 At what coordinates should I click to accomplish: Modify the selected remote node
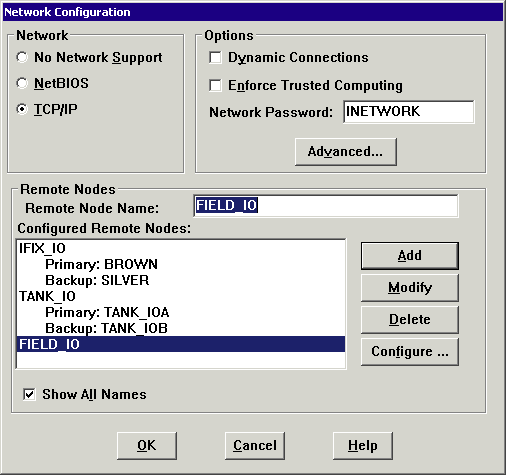coord(410,288)
